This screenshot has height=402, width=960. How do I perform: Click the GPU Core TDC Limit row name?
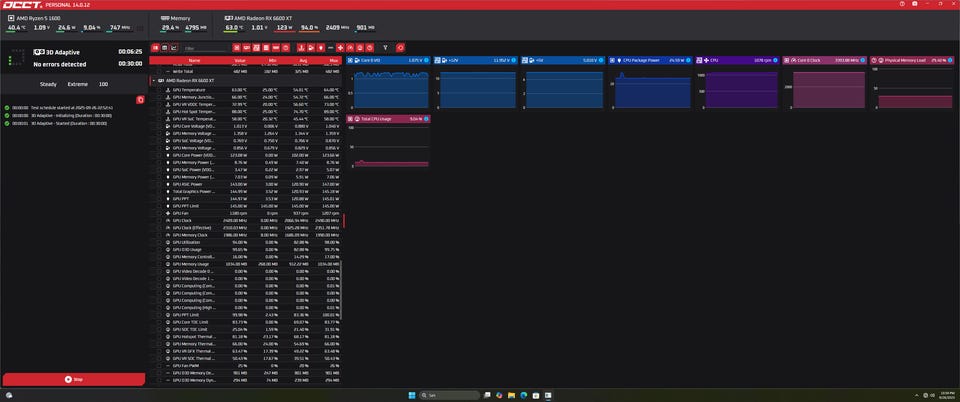point(190,322)
